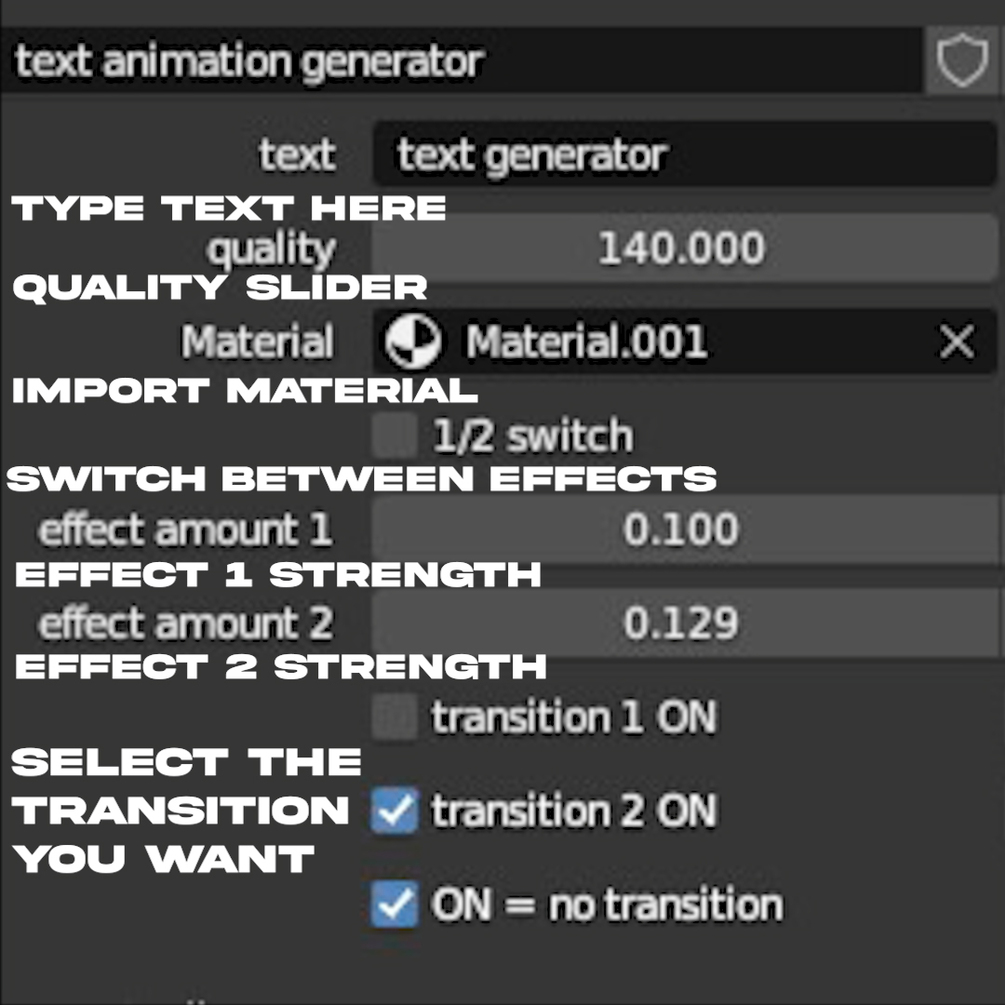
Task: Enable the 1/2 switch checkbox
Action: (x=394, y=436)
